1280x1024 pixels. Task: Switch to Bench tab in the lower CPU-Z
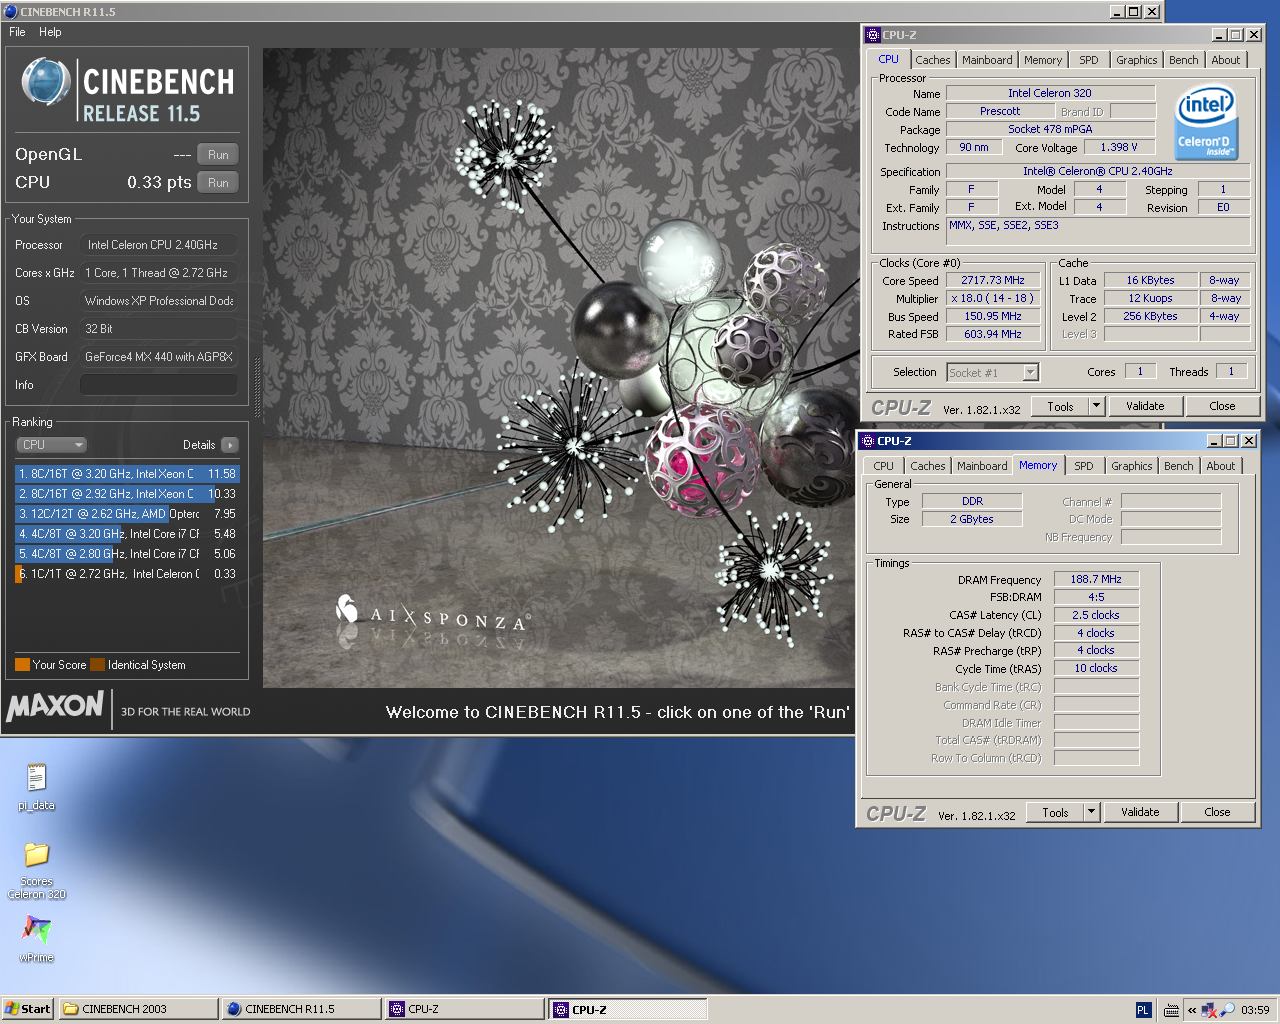[x=1179, y=466]
